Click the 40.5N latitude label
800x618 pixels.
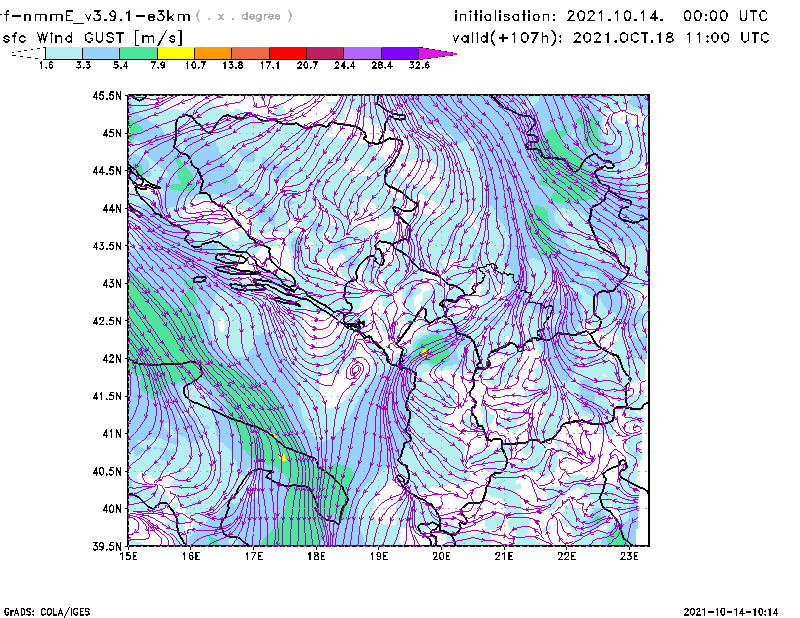[107, 471]
